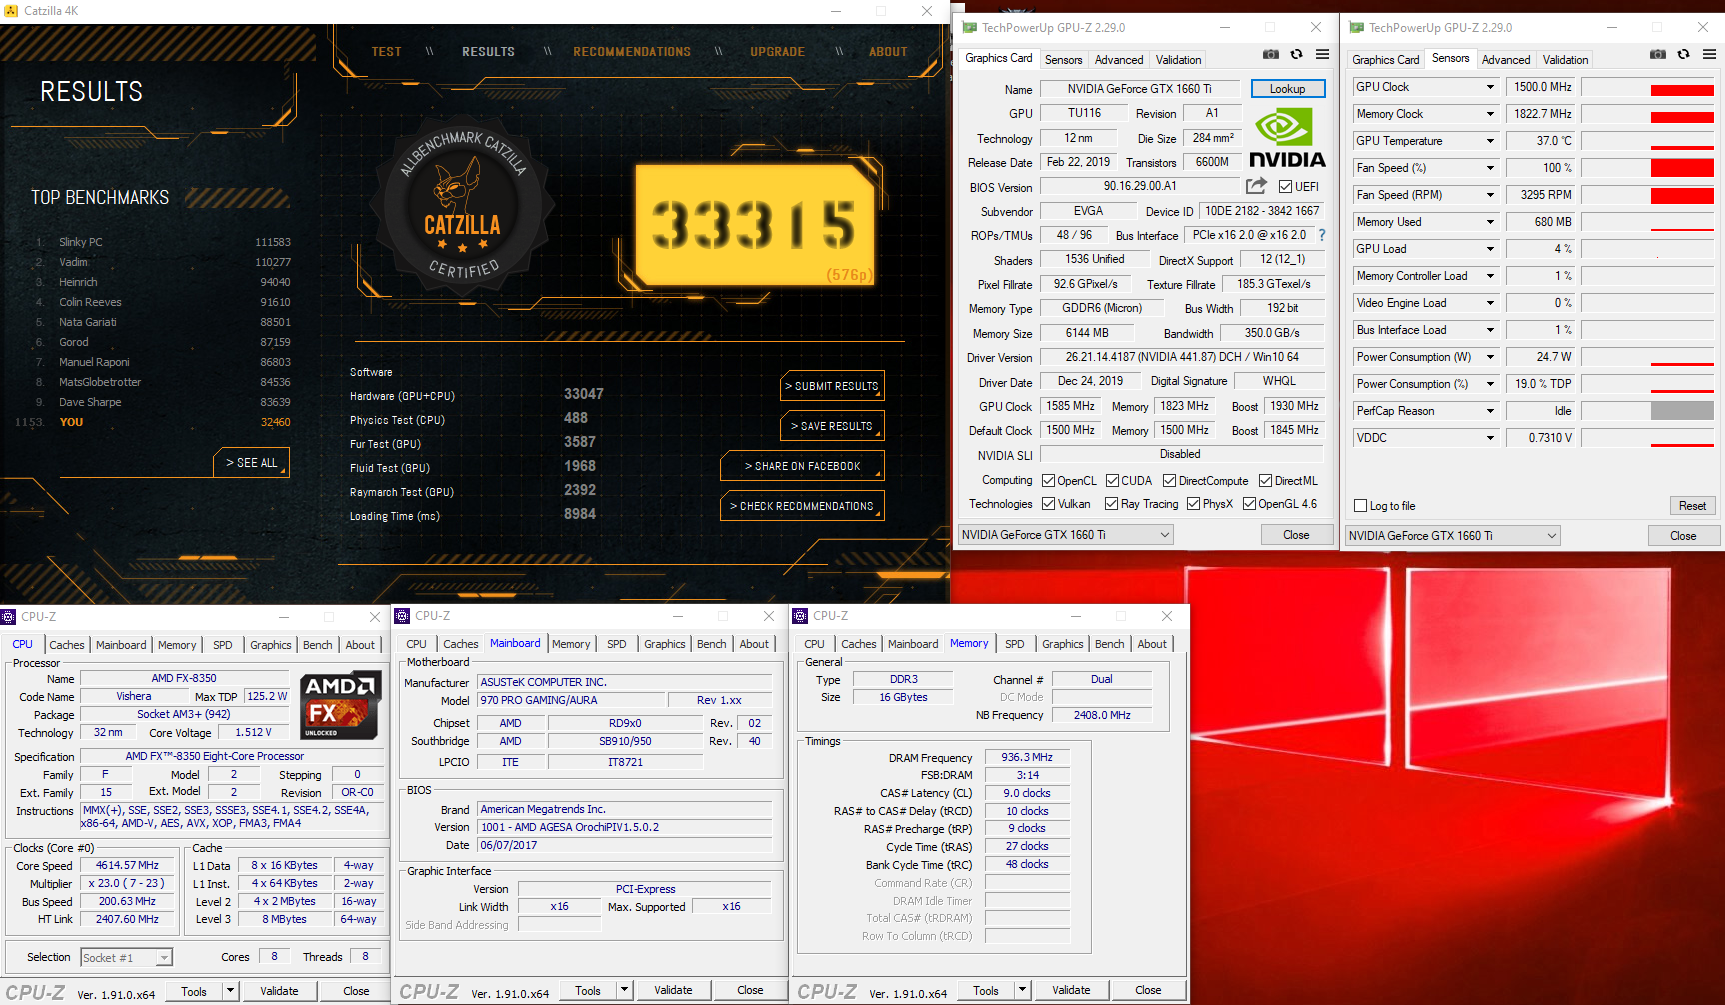
Task: Open UPGRADE tab in Catzilla
Action: coord(777,52)
